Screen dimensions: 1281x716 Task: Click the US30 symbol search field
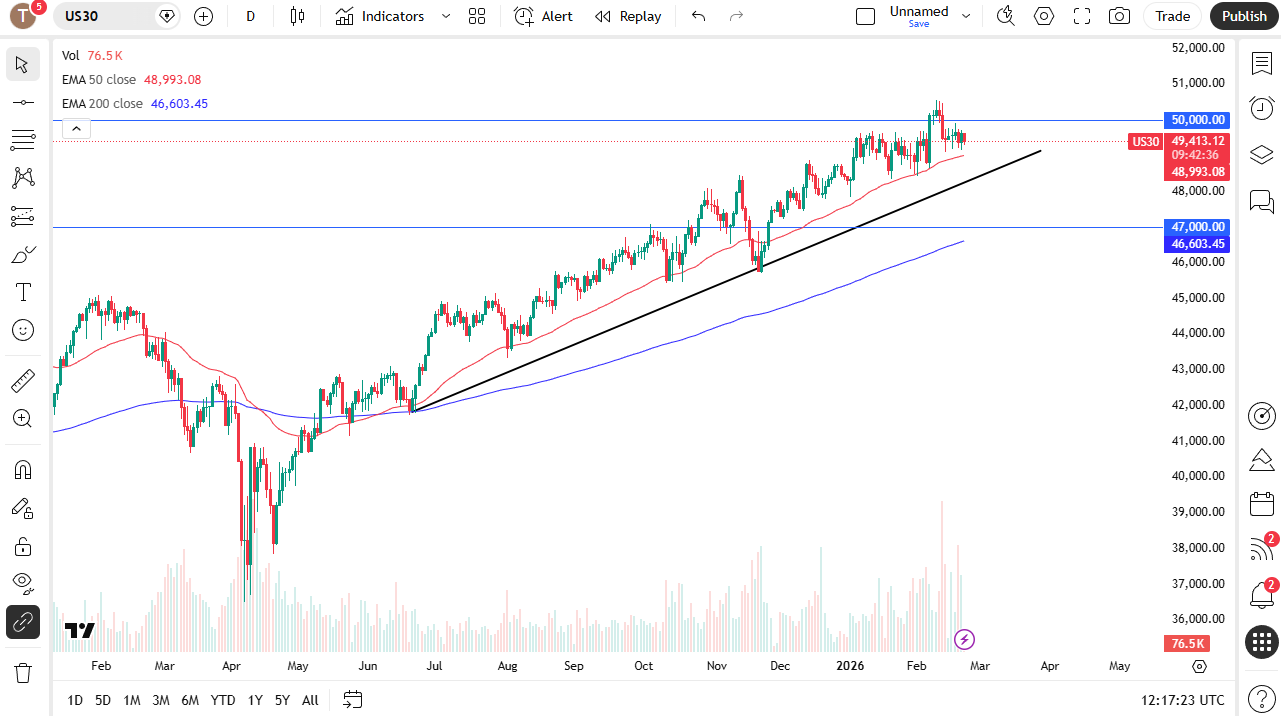click(x=116, y=16)
